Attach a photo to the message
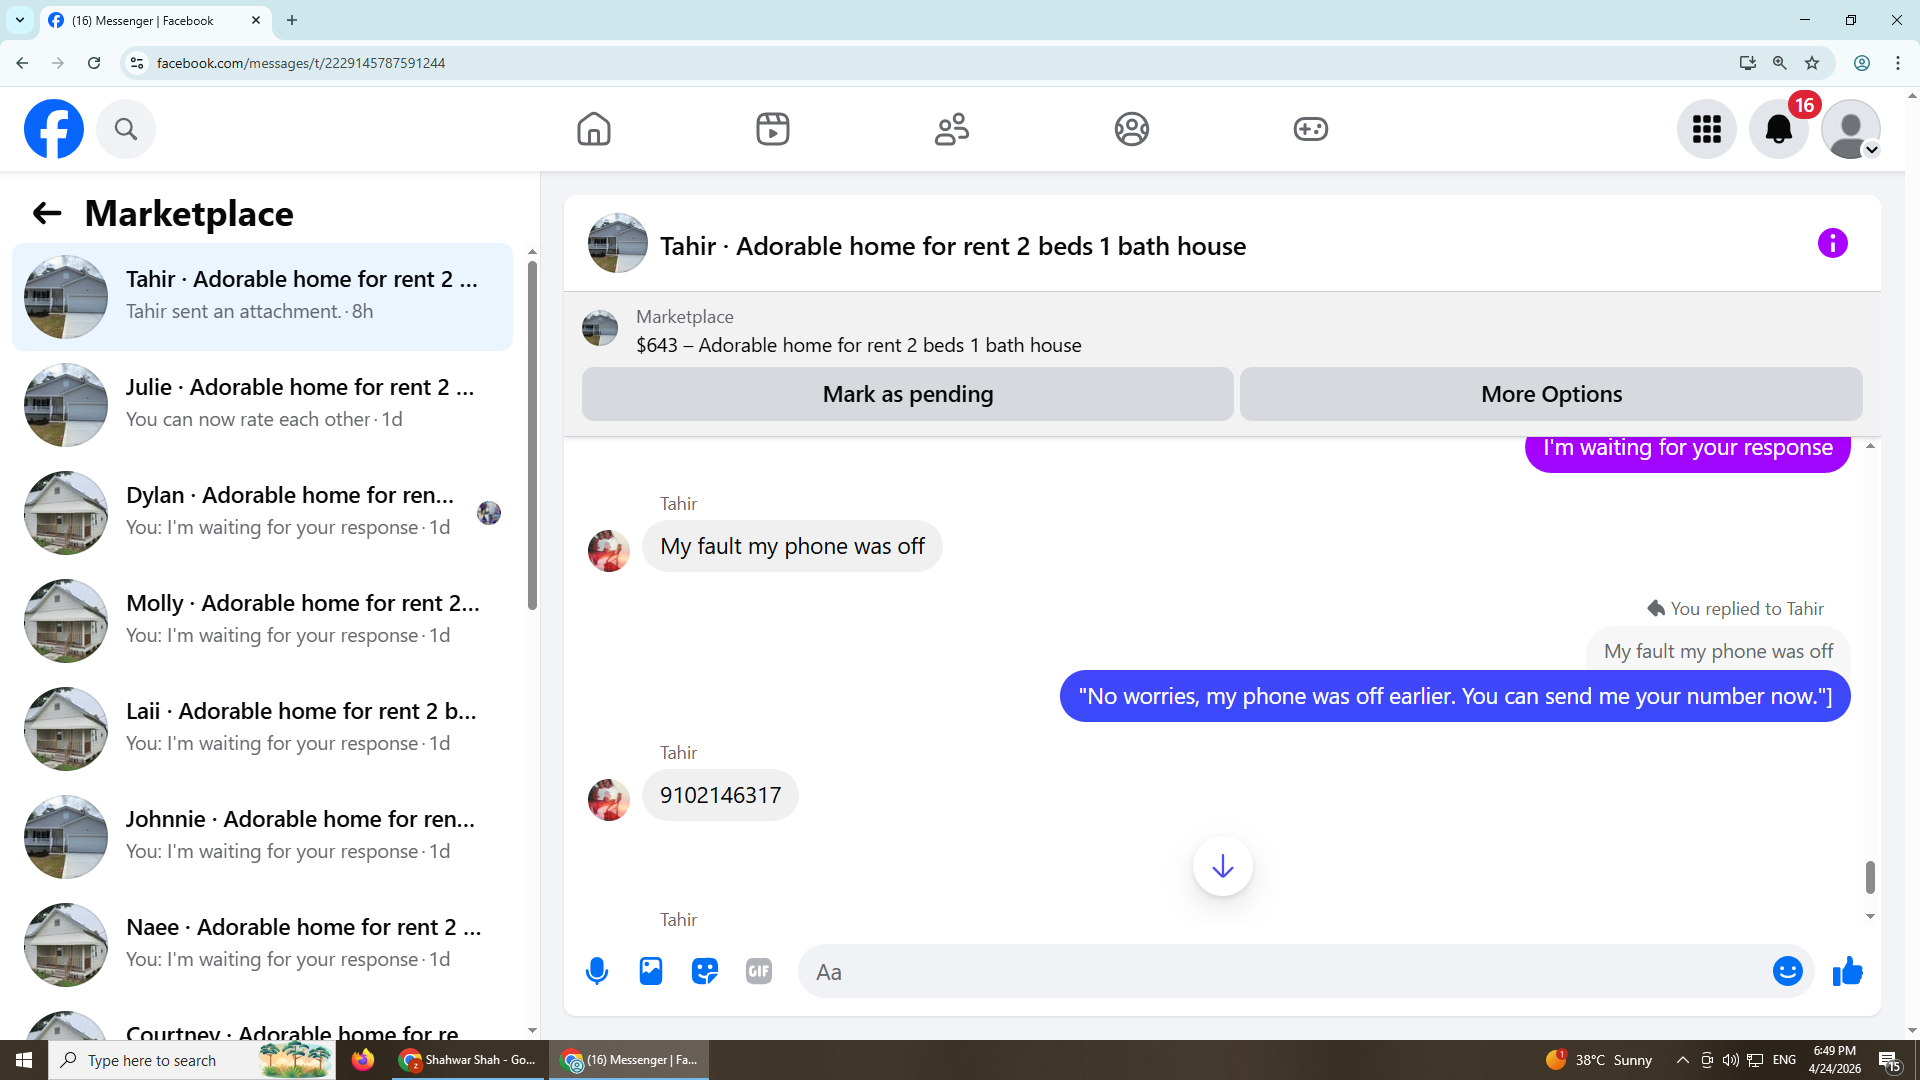Screen dimensions: 1920x1080 pyautogui.click(x=651, y=971)
